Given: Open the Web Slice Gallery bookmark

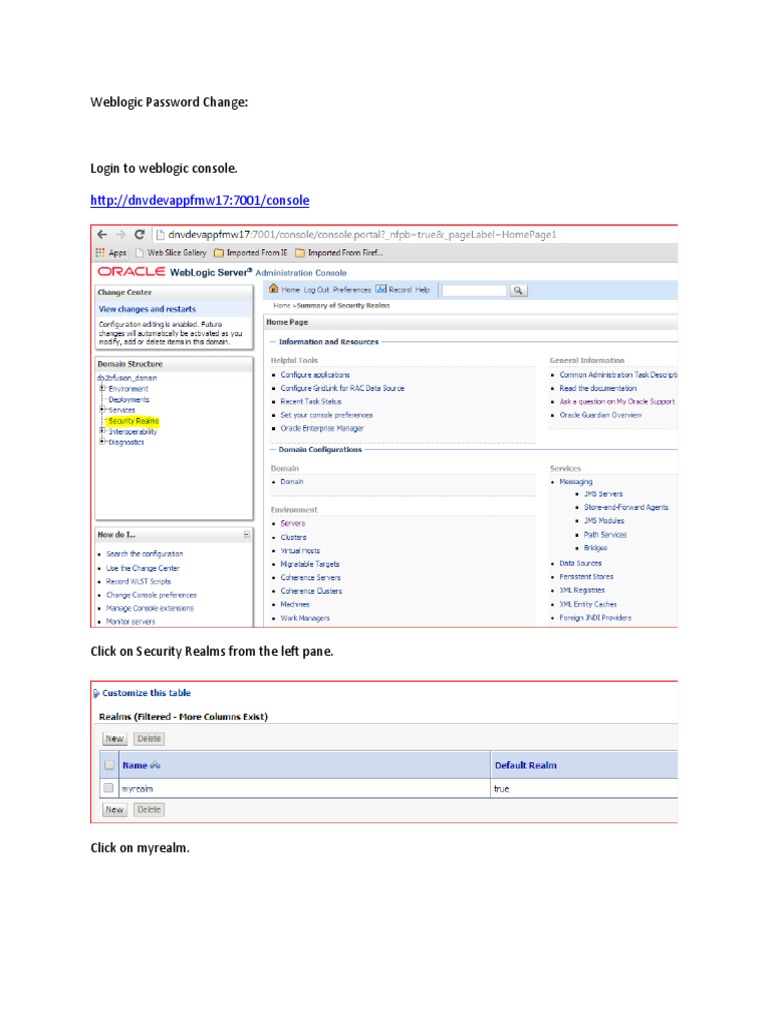Looking at the screenshot, I should (x=170, y=253).
